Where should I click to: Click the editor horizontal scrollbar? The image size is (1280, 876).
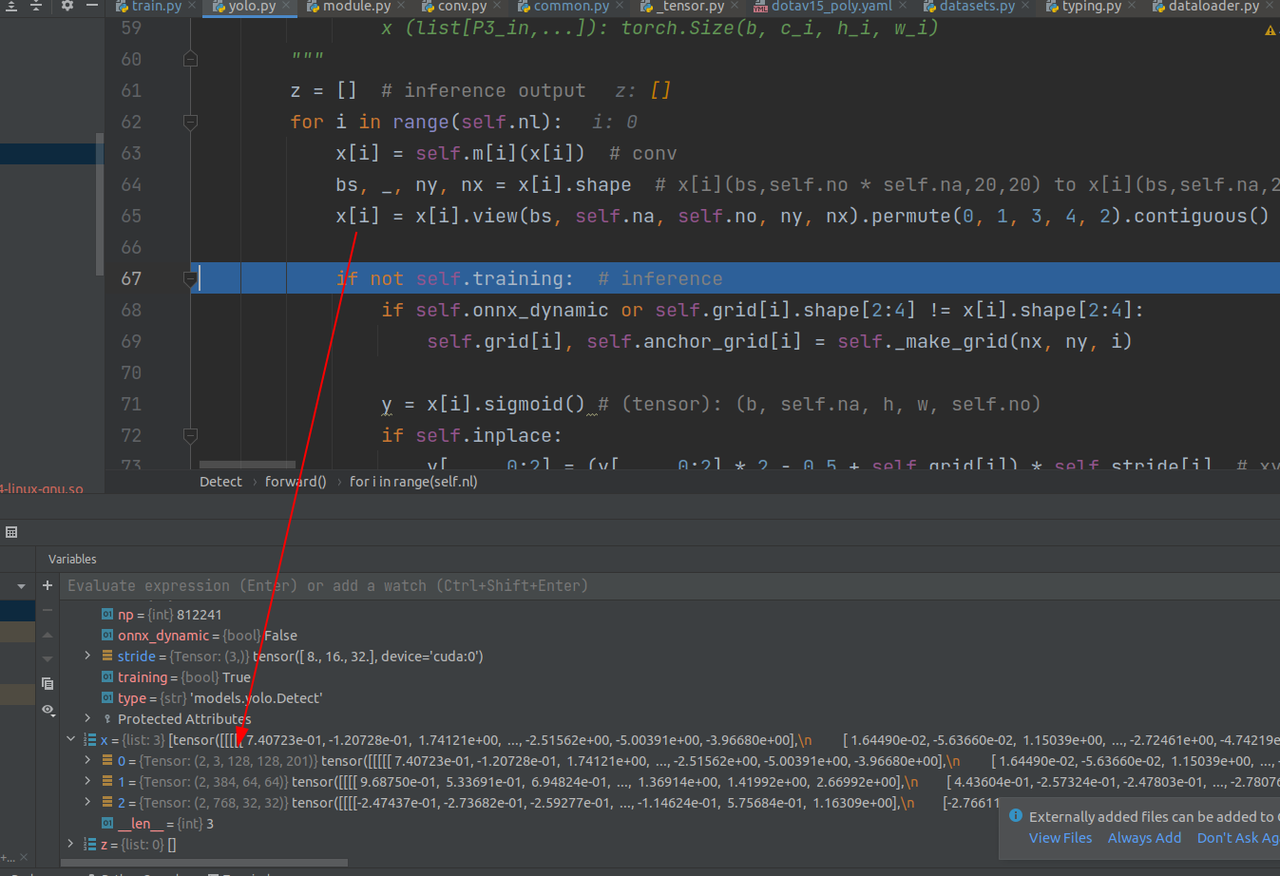(247, 466)
